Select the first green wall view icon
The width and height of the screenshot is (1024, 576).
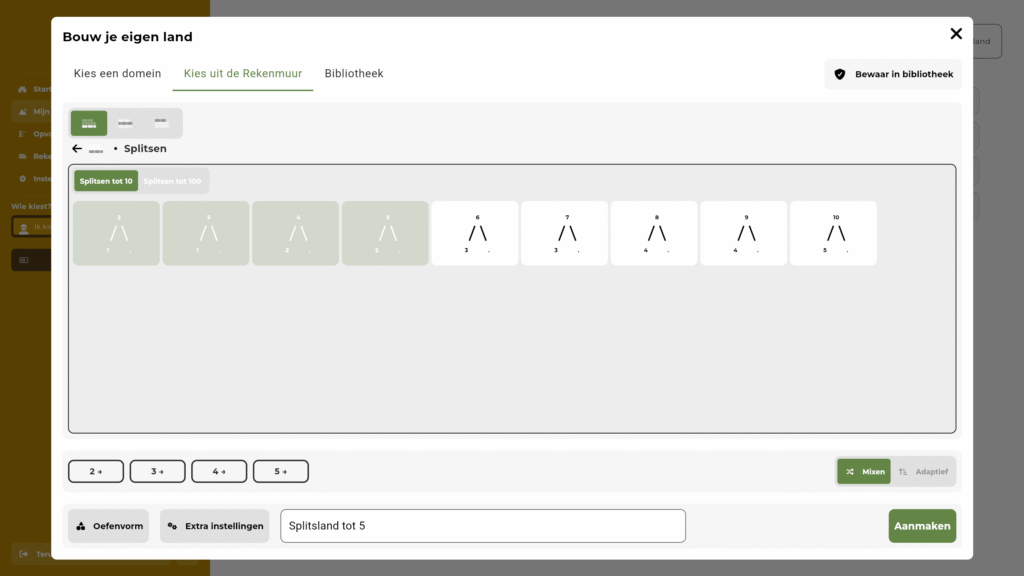click(x=89, y=123)
